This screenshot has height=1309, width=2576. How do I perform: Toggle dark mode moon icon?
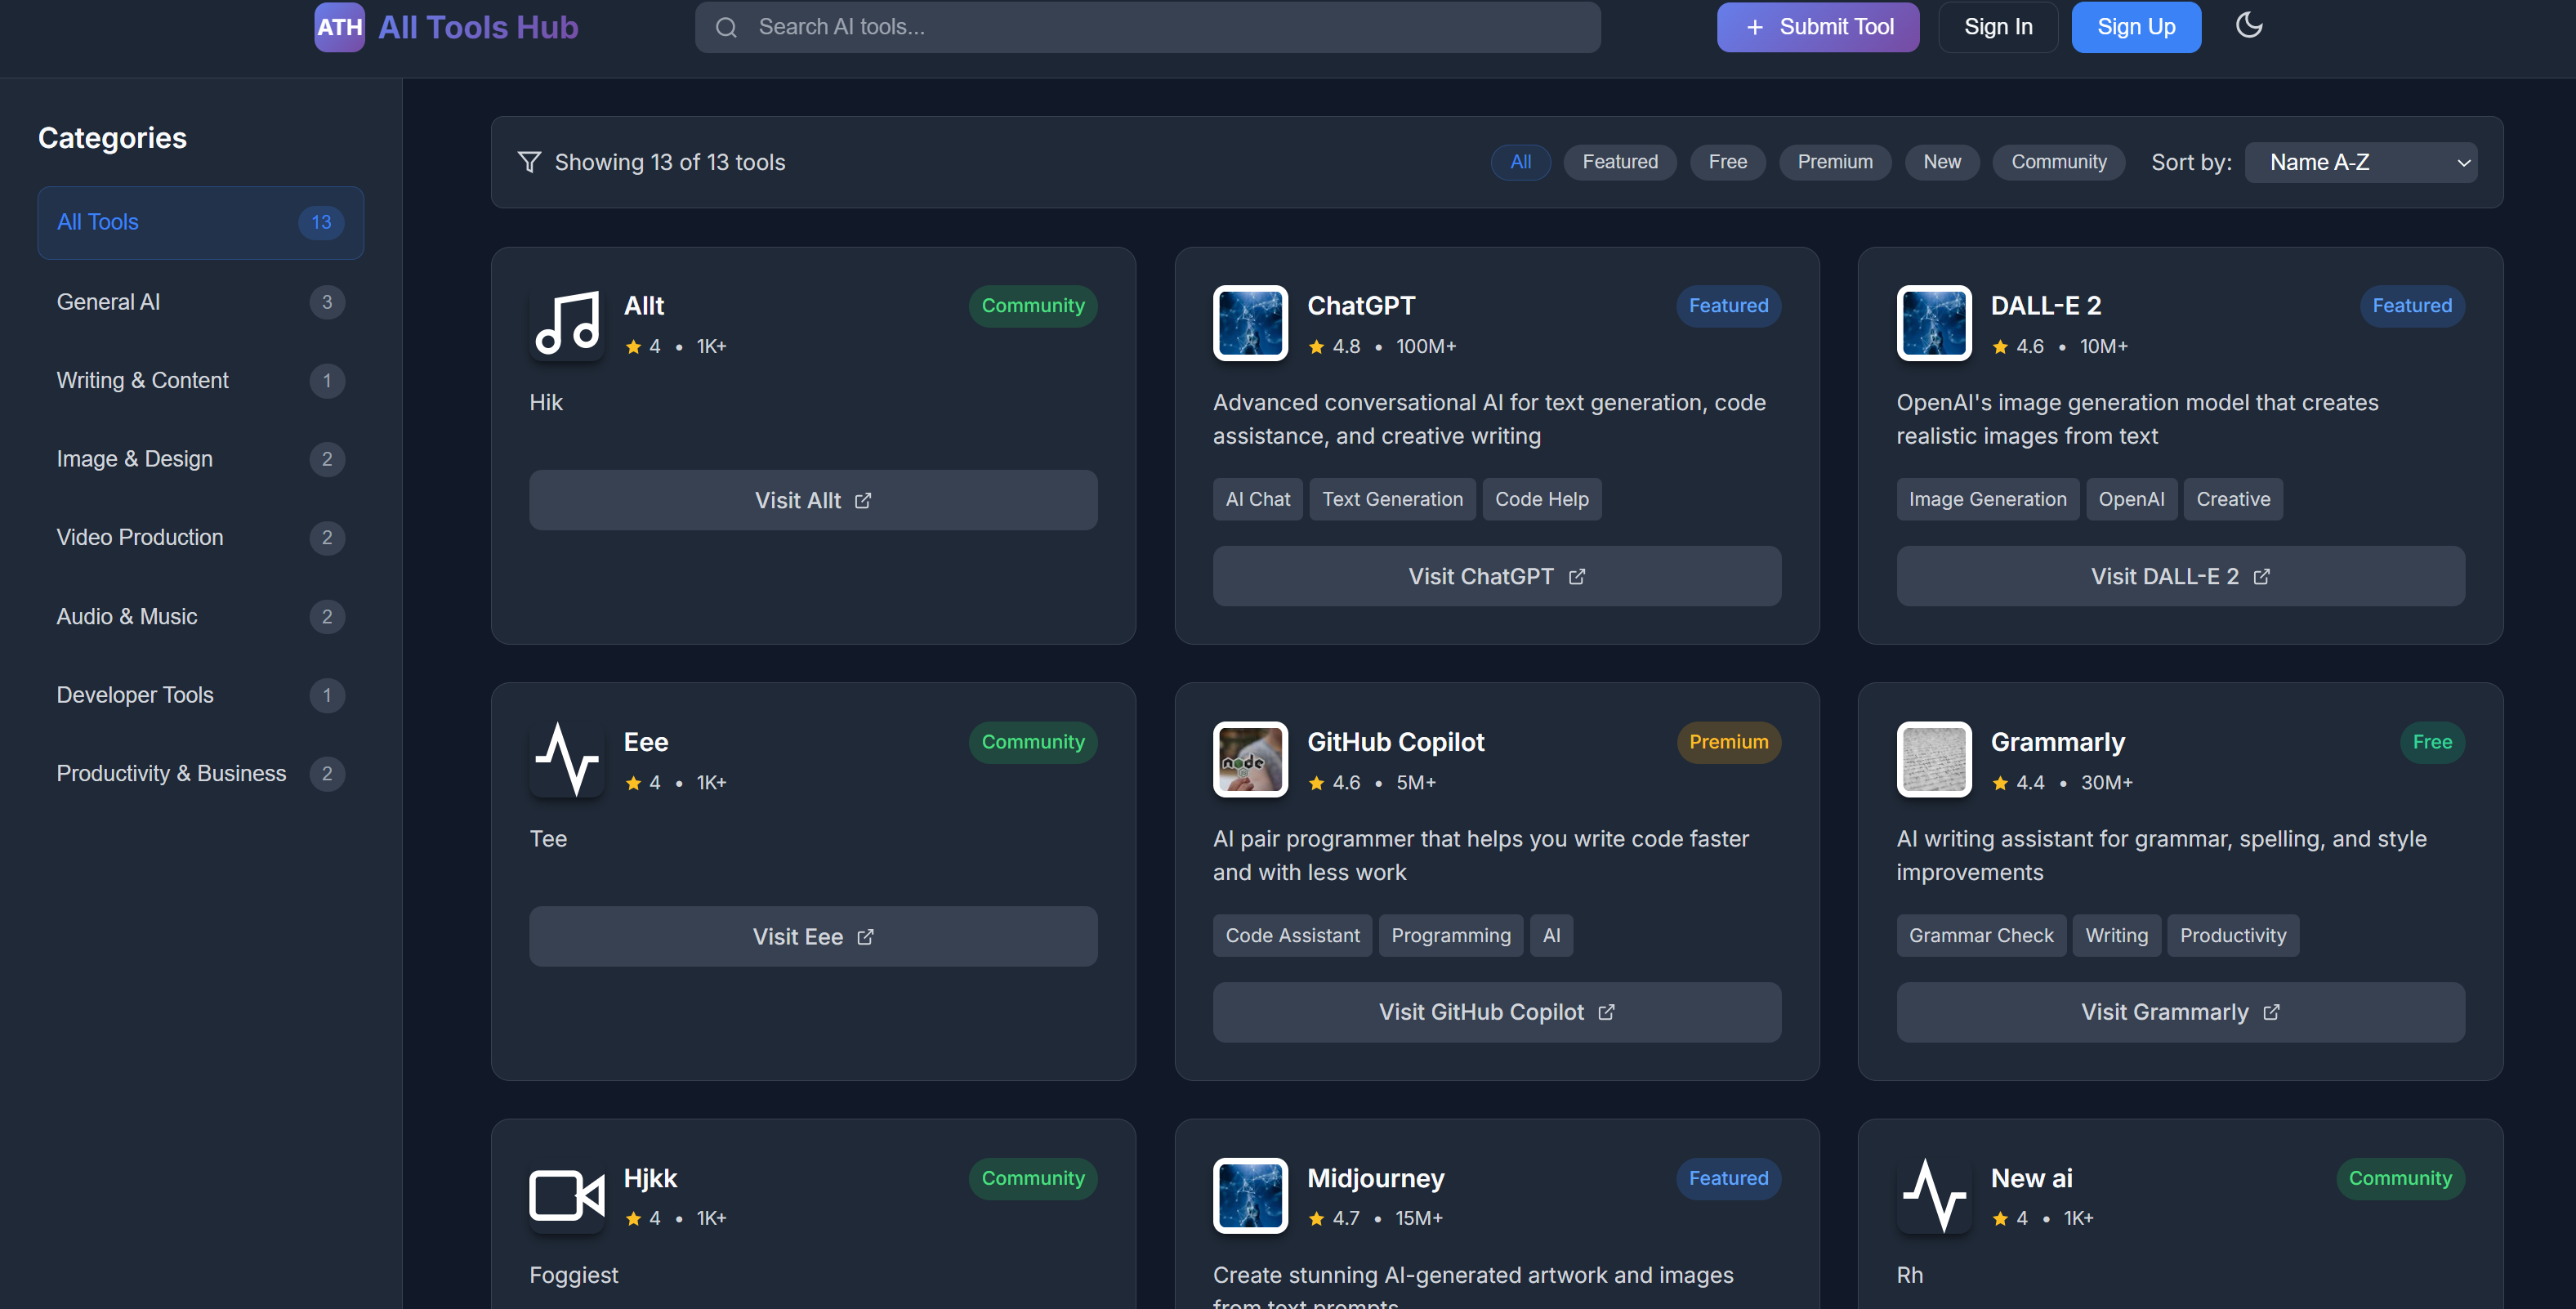(2249, 25)
